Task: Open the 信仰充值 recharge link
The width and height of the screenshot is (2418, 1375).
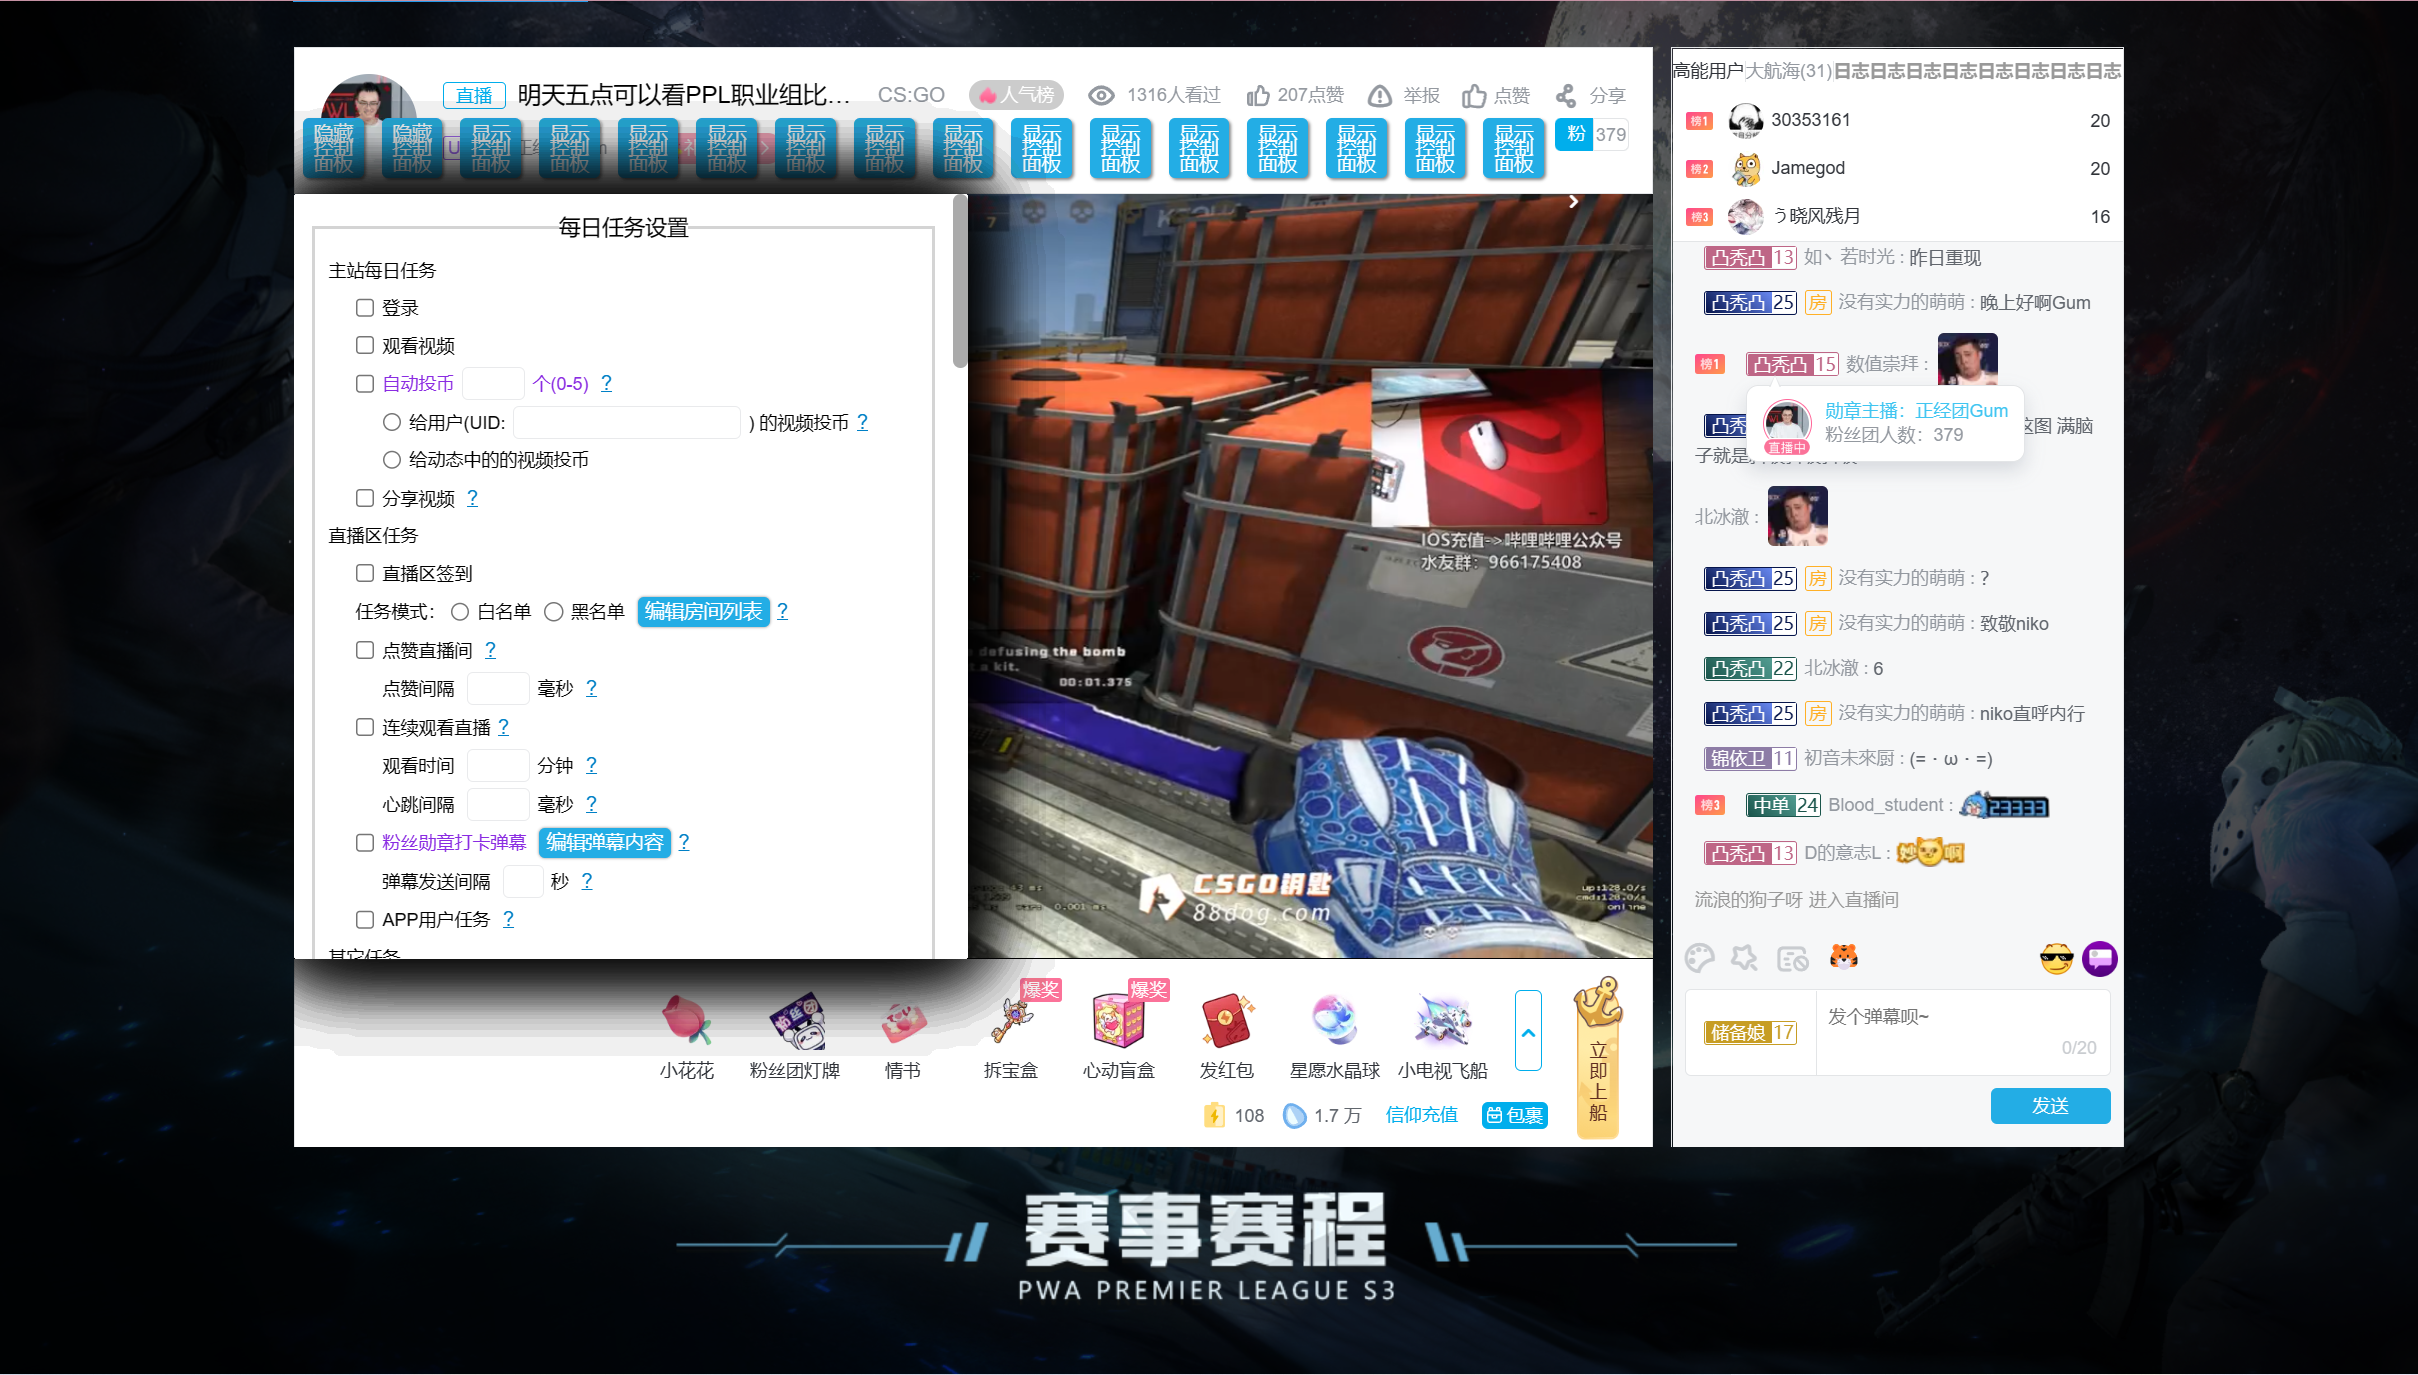Action: [1421, 1115]
